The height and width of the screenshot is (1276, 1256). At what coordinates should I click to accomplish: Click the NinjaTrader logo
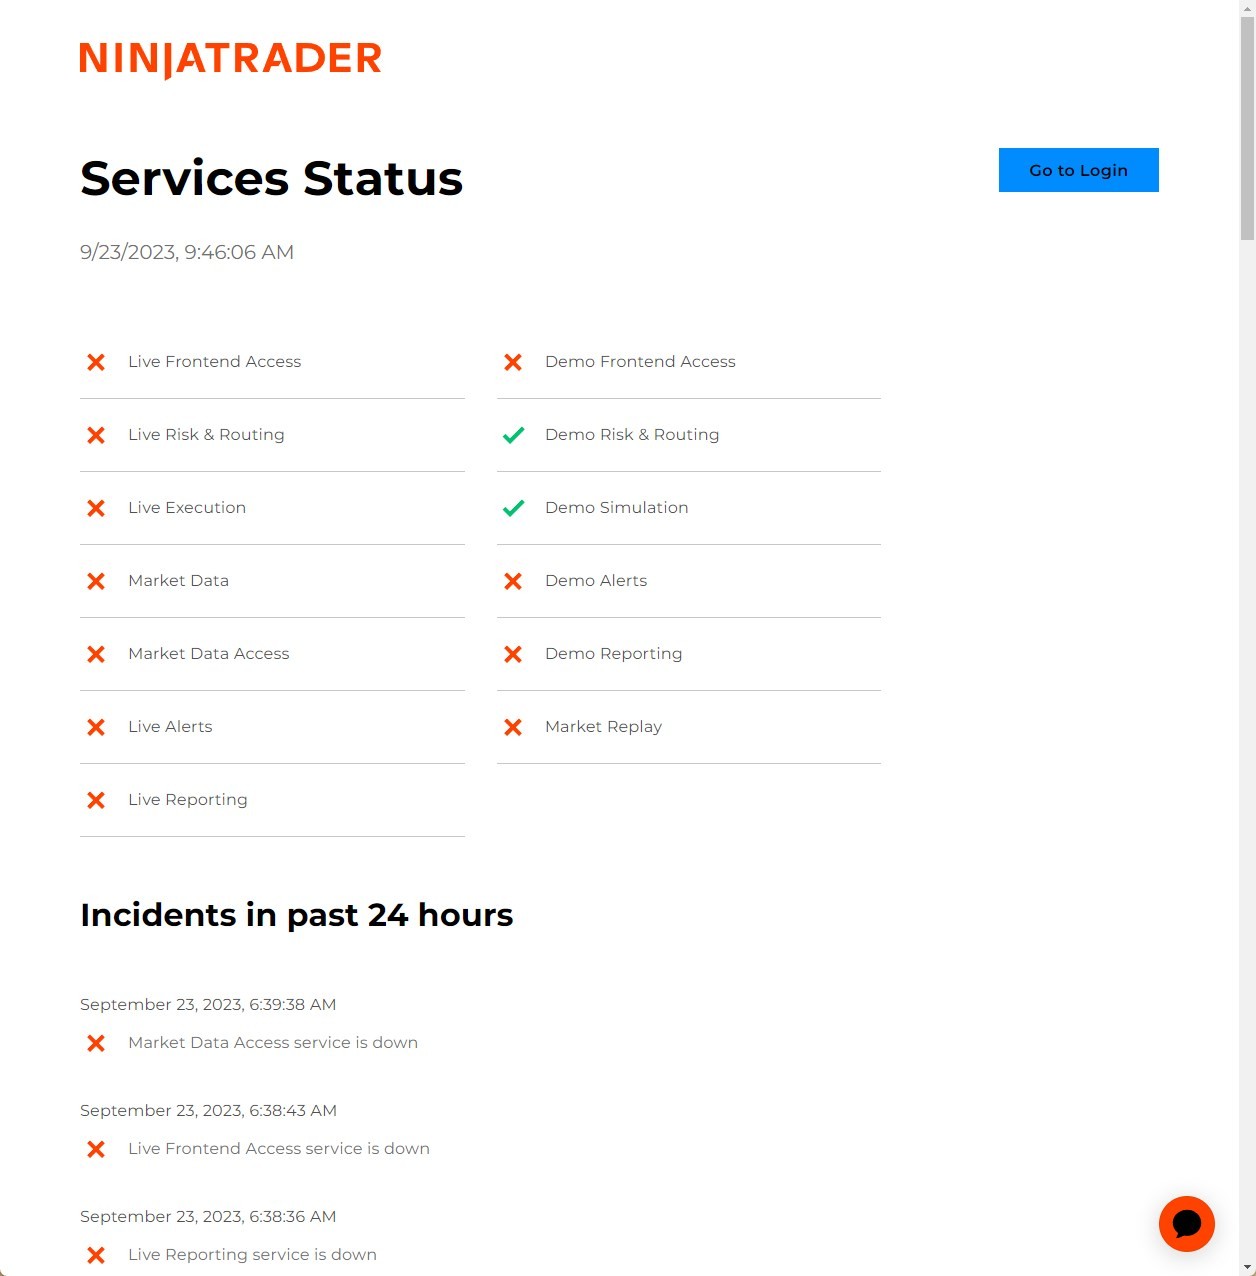[230, 59]
